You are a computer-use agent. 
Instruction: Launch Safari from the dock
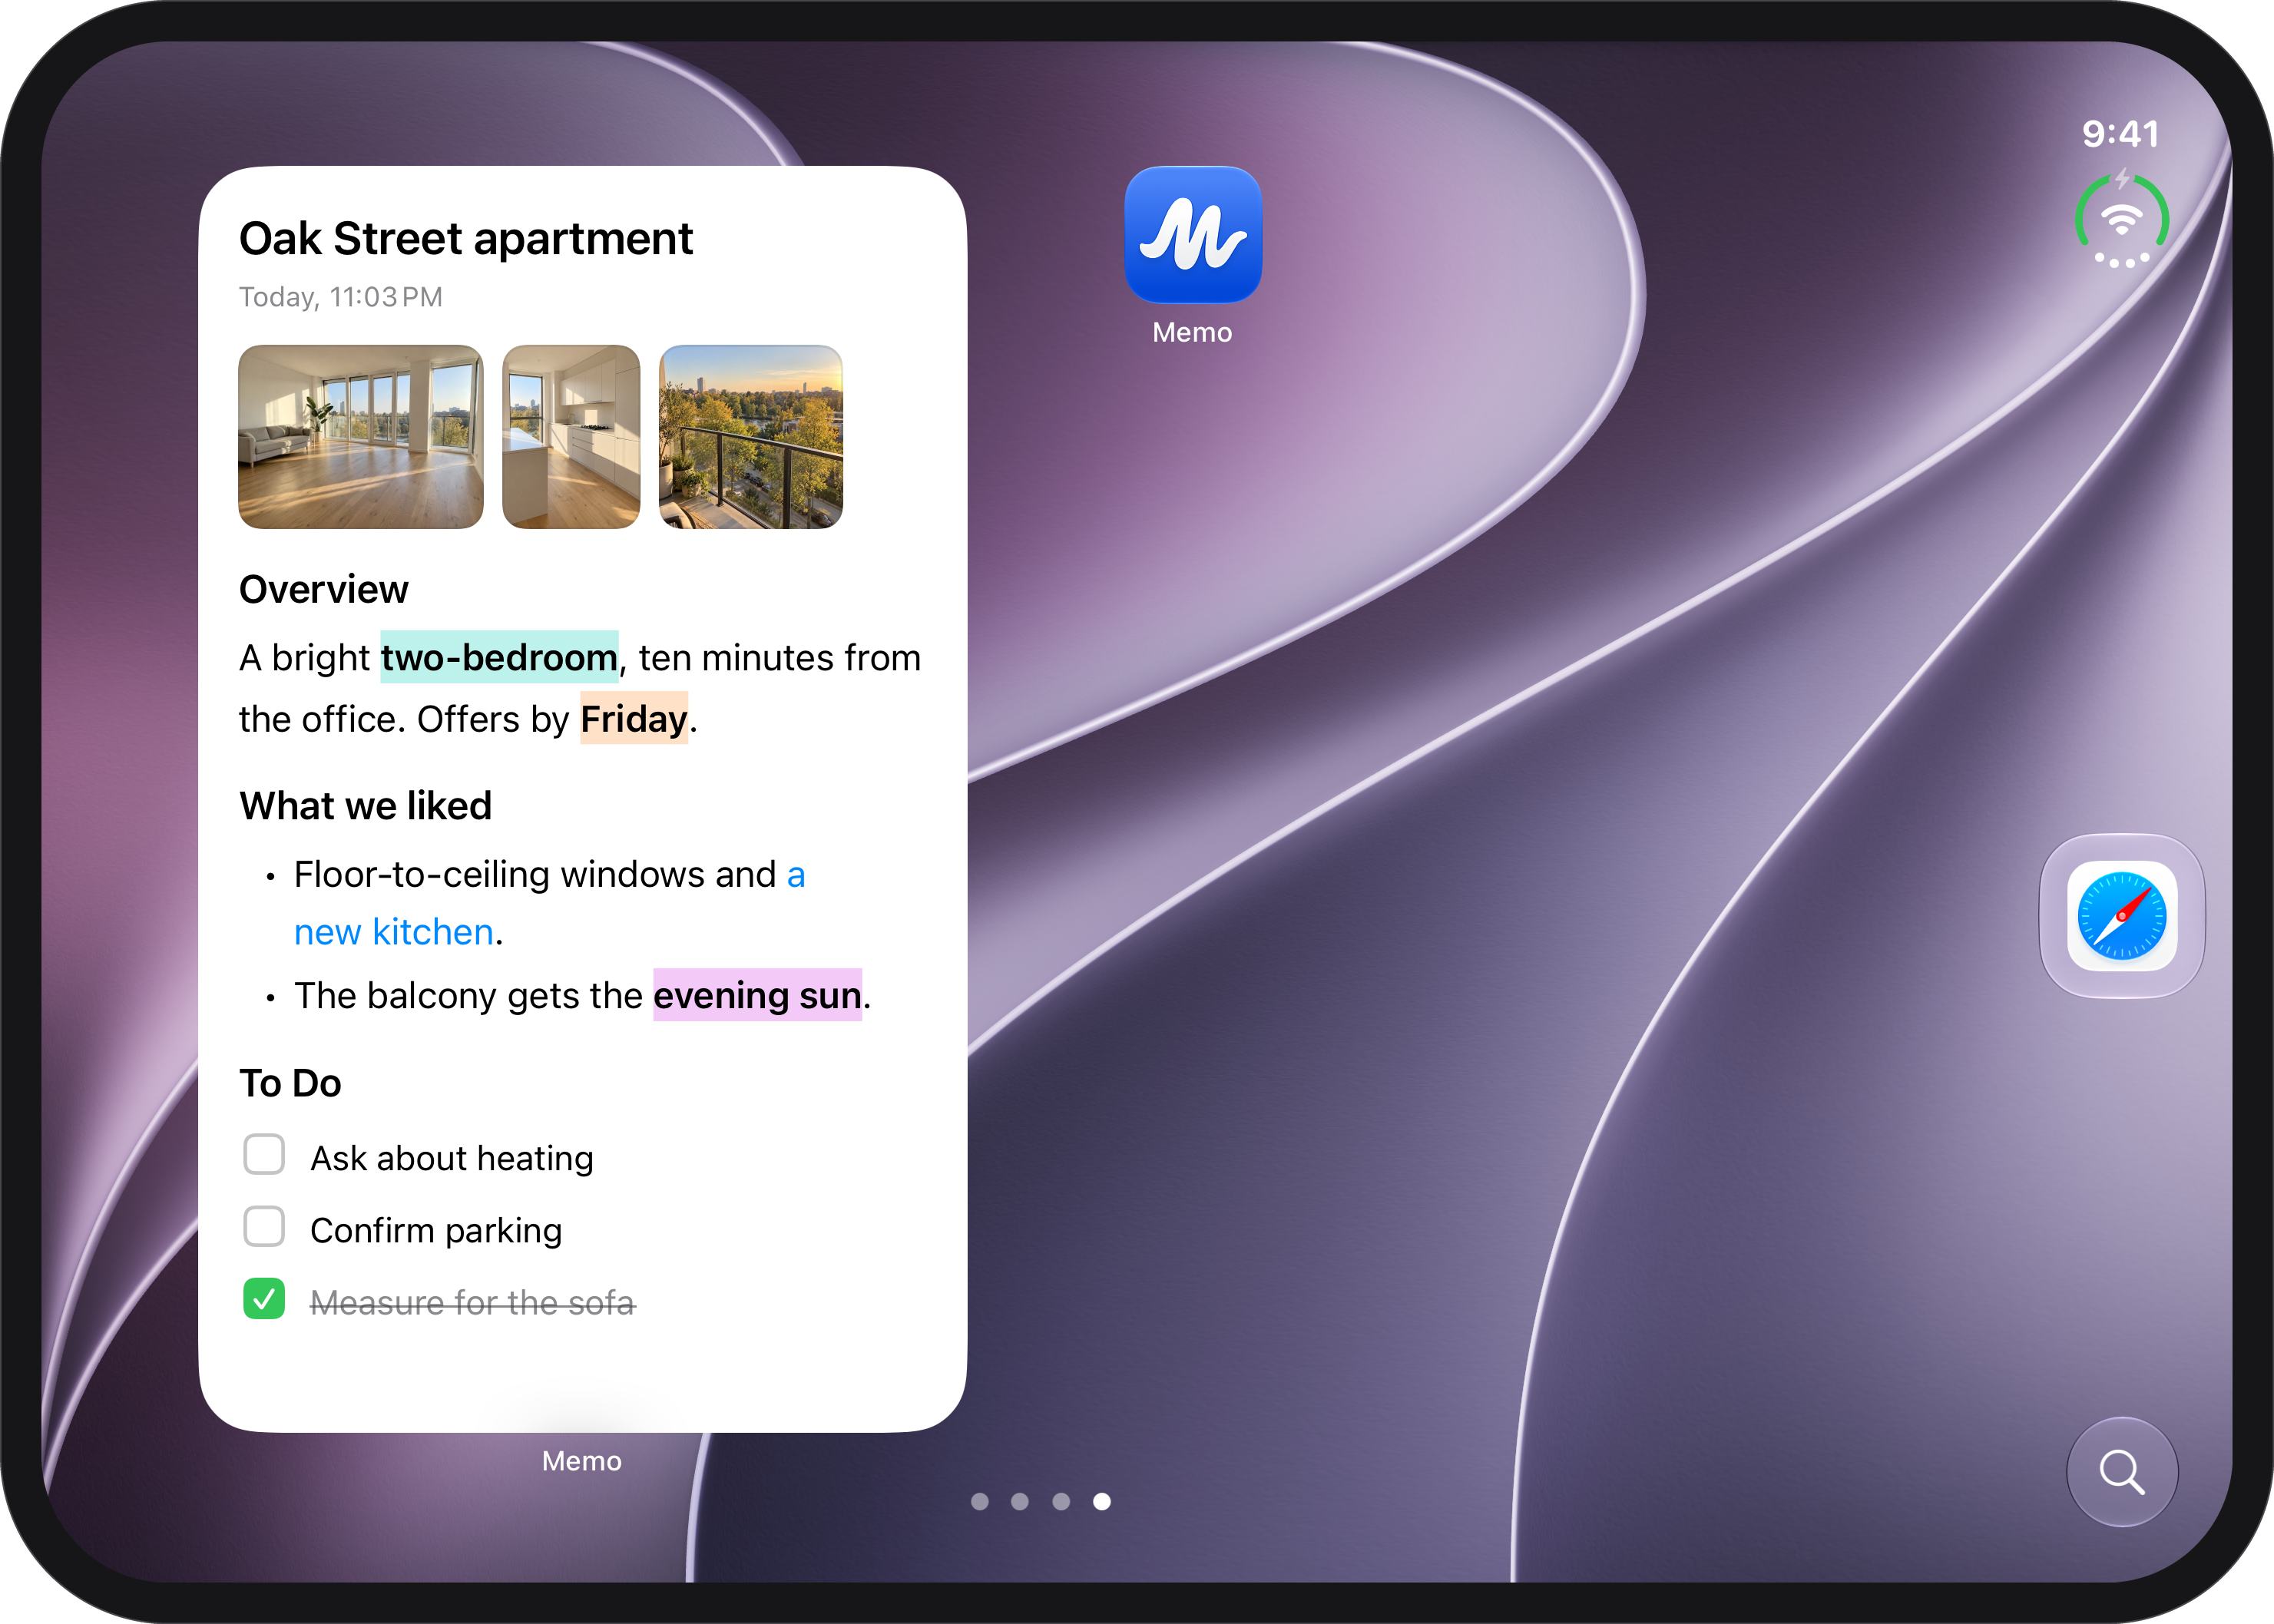(x=2122, y=915)
